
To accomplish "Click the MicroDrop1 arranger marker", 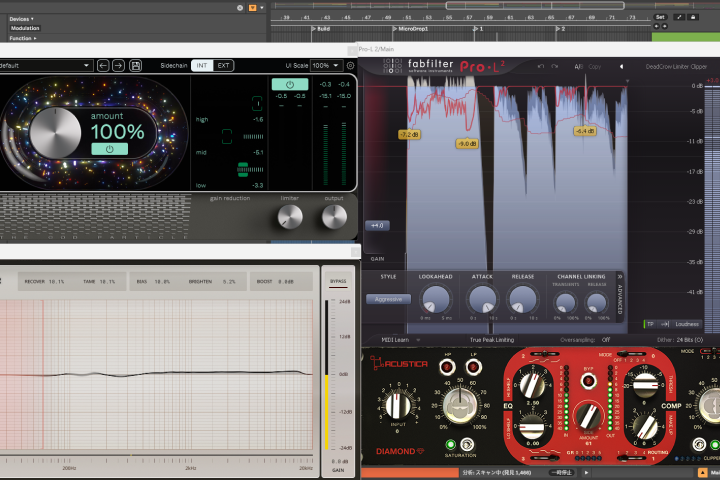I will [x=411, y=28].
